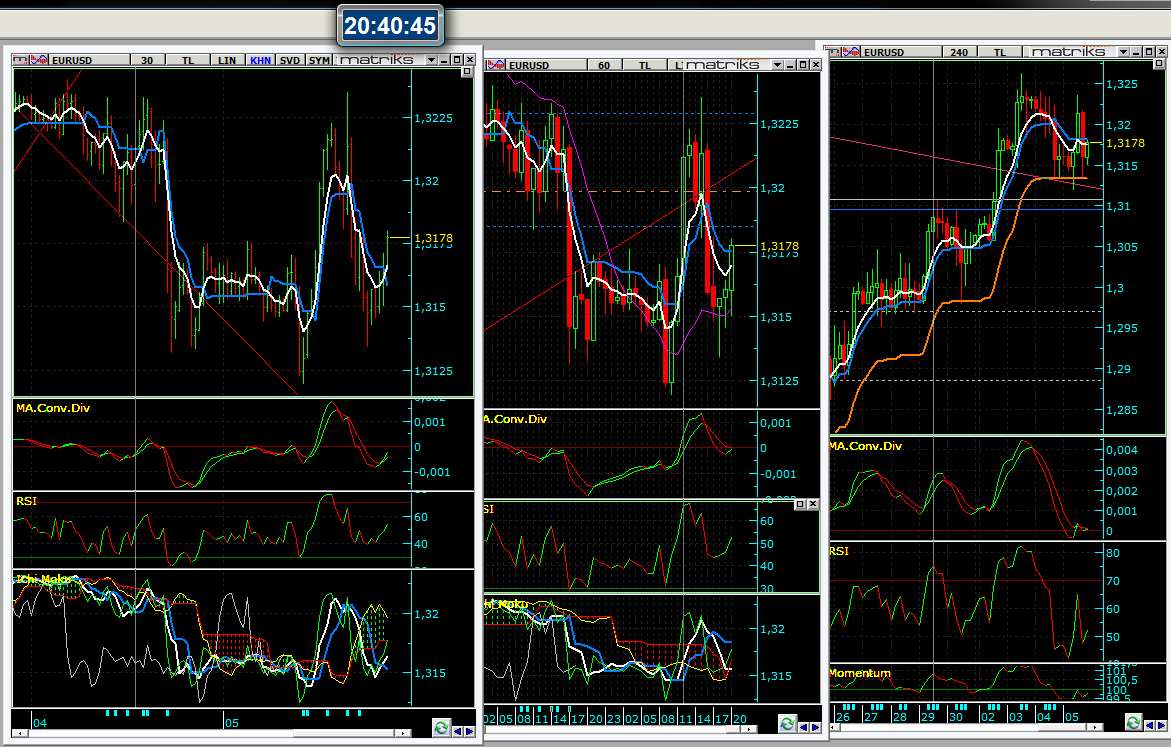
Task: Click the 20:40:45 clock display
Action: point(390,26)
